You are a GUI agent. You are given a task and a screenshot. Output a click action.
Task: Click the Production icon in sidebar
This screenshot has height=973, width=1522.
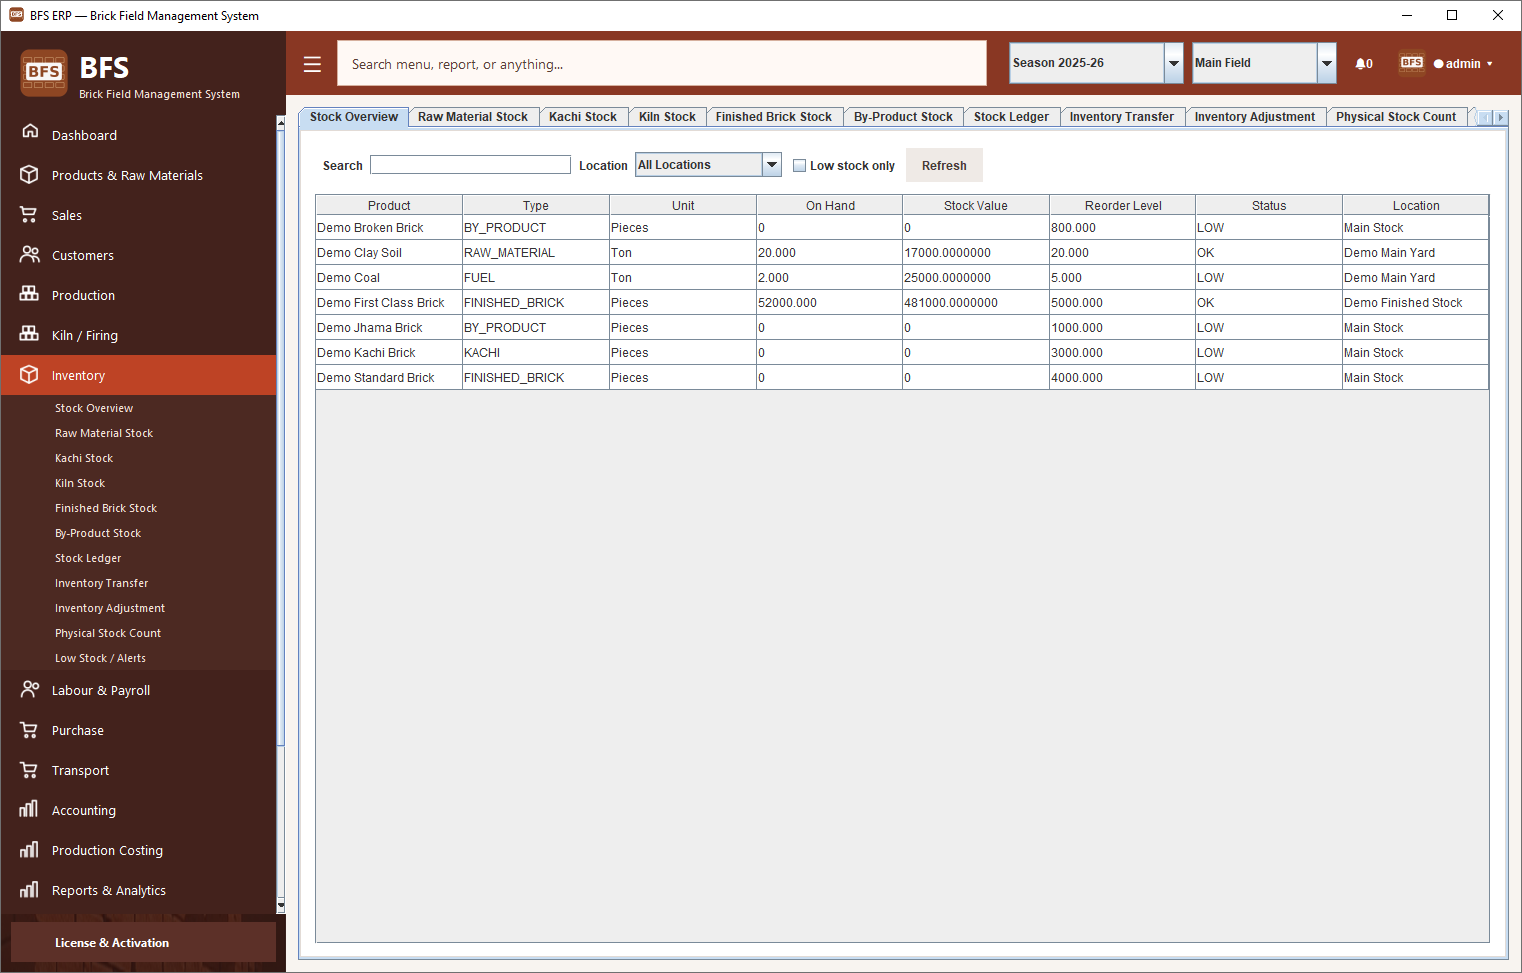coord(30,295)
